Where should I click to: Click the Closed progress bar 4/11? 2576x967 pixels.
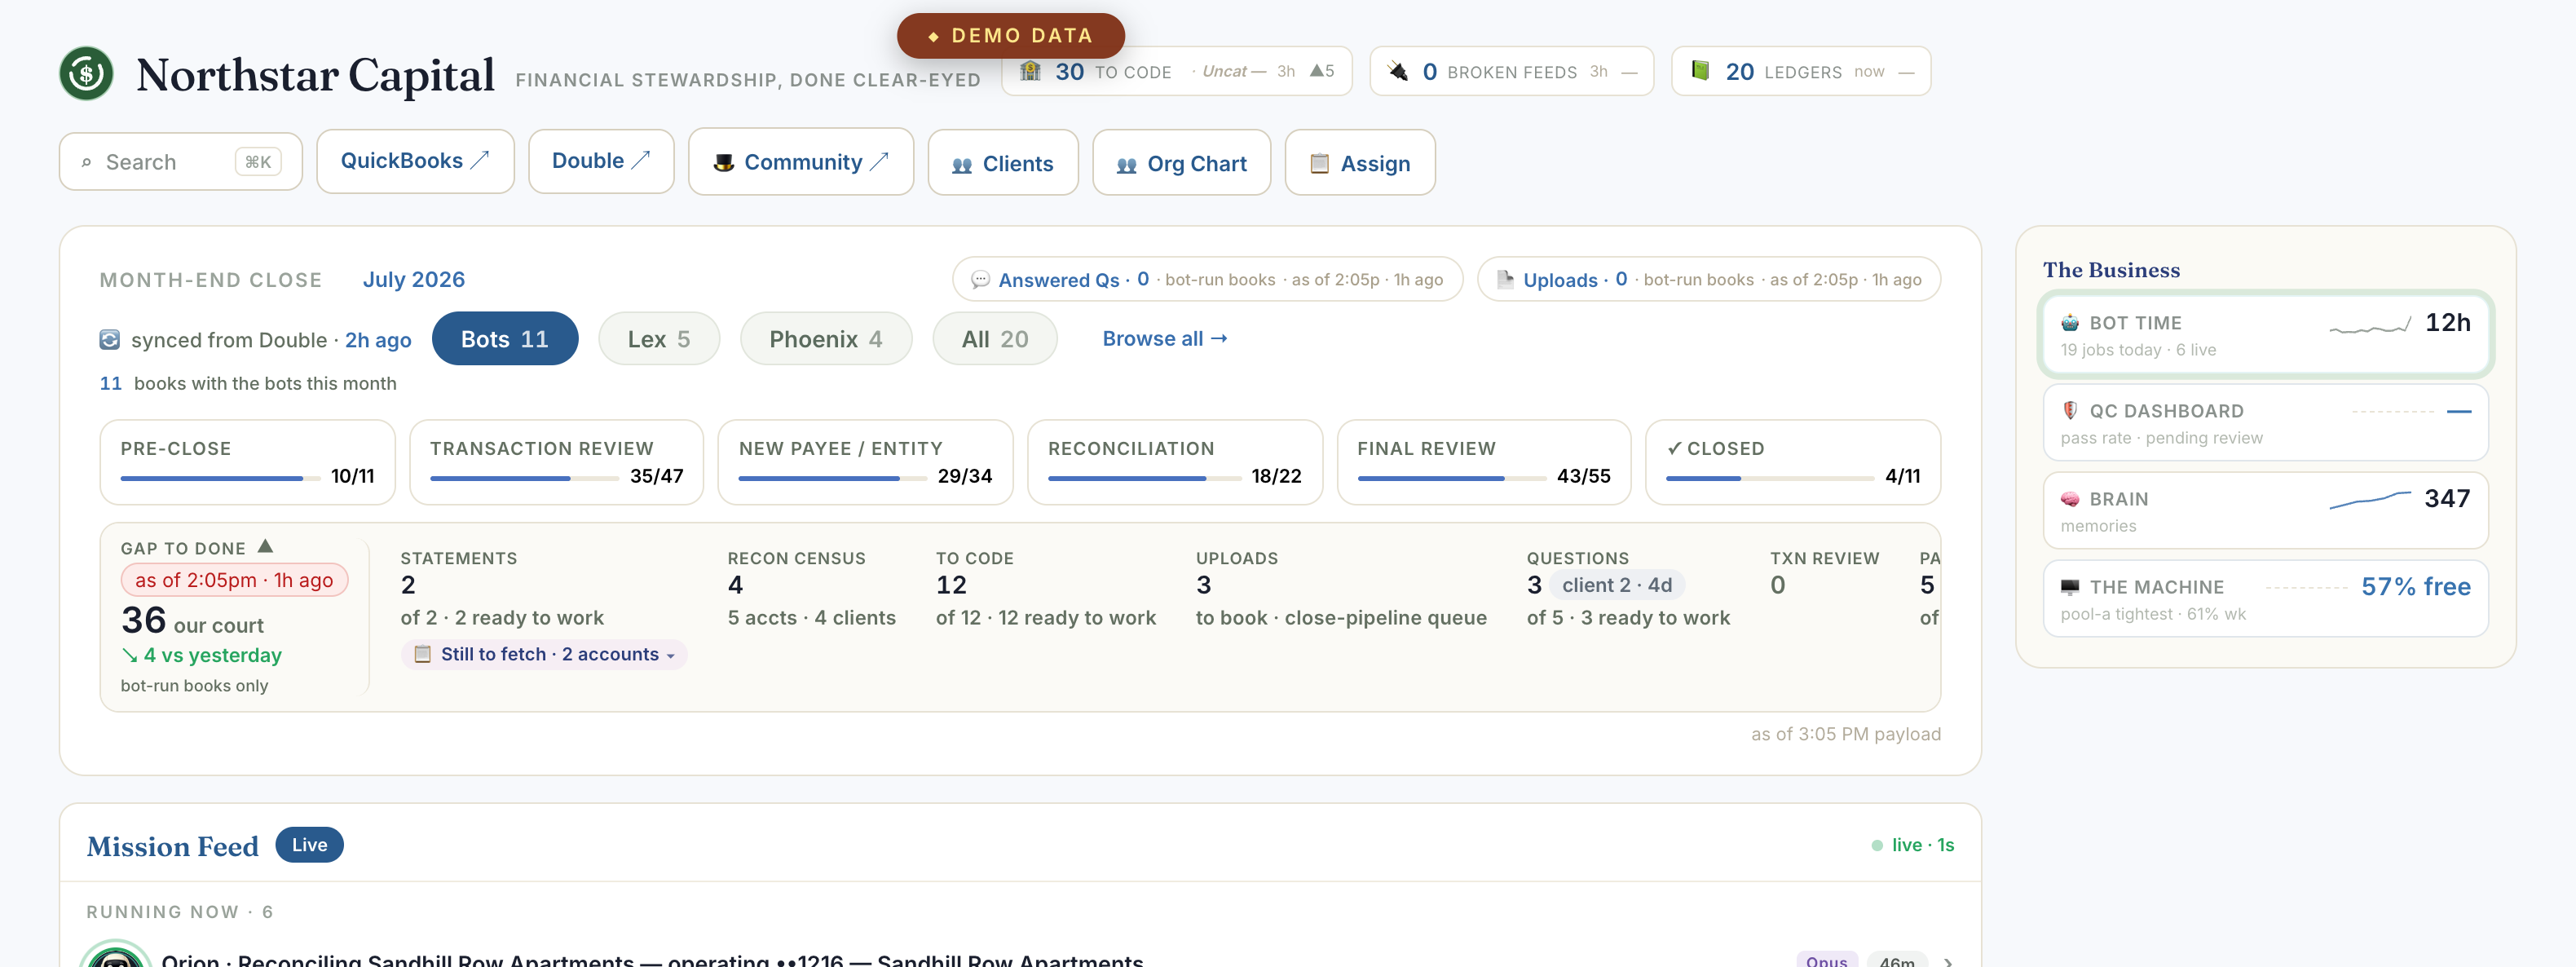tap(1769, 478)
